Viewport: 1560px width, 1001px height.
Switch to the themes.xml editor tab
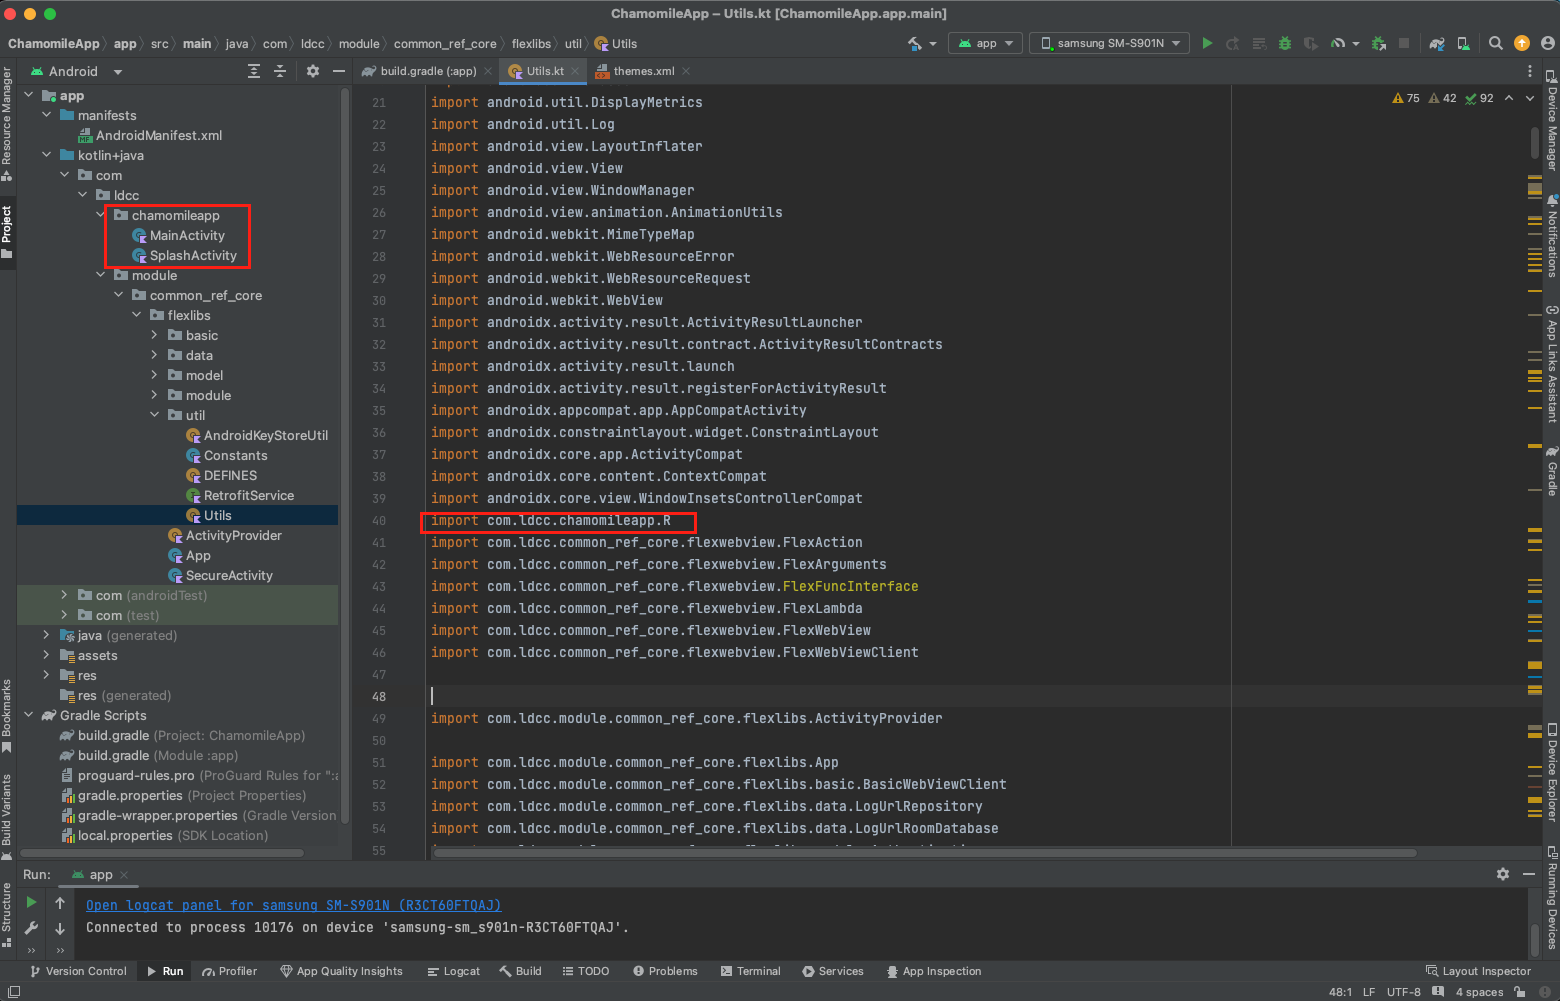(x=643, y=71)
